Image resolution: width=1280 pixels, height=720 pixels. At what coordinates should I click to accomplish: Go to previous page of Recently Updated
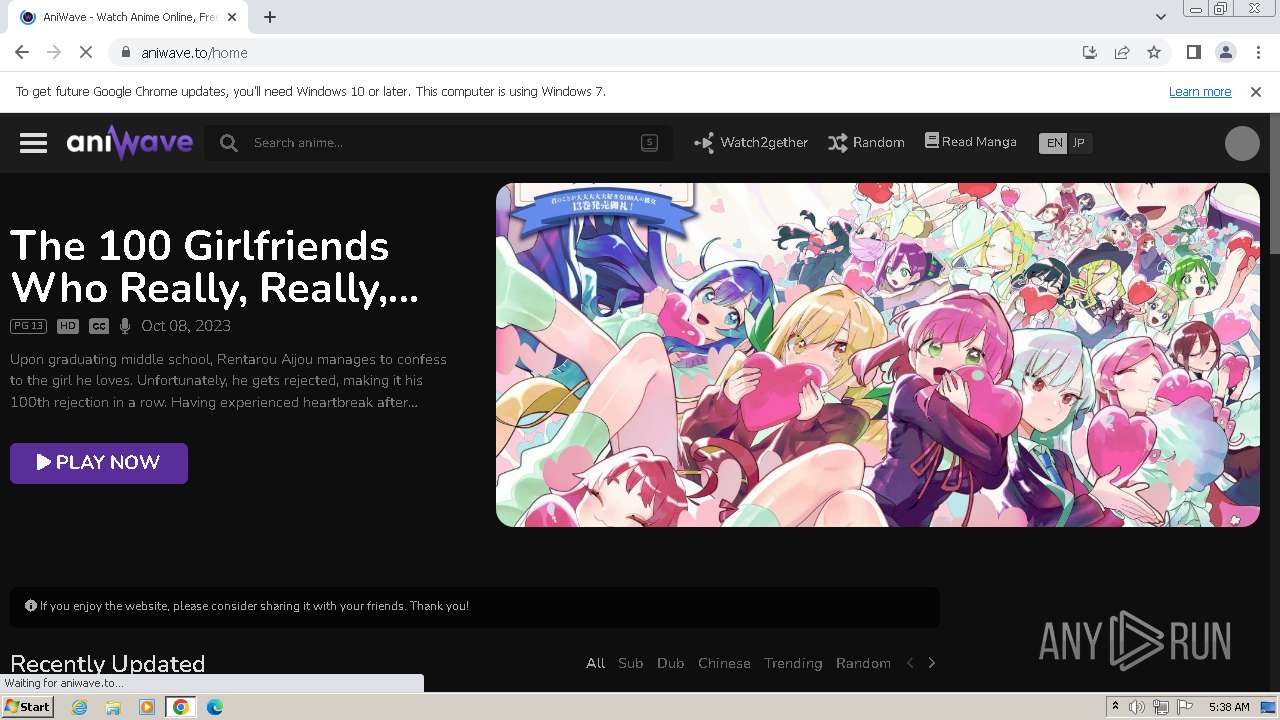910,663
